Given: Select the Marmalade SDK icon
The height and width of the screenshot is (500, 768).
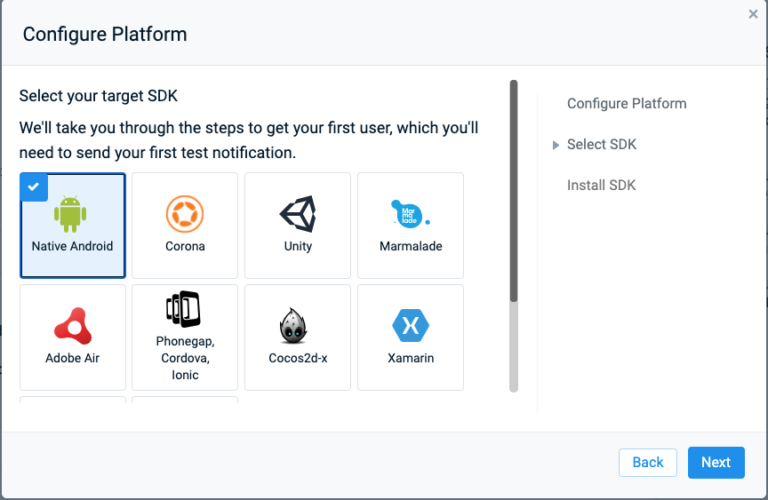Looking at the screenshot, I should [410, 214].
